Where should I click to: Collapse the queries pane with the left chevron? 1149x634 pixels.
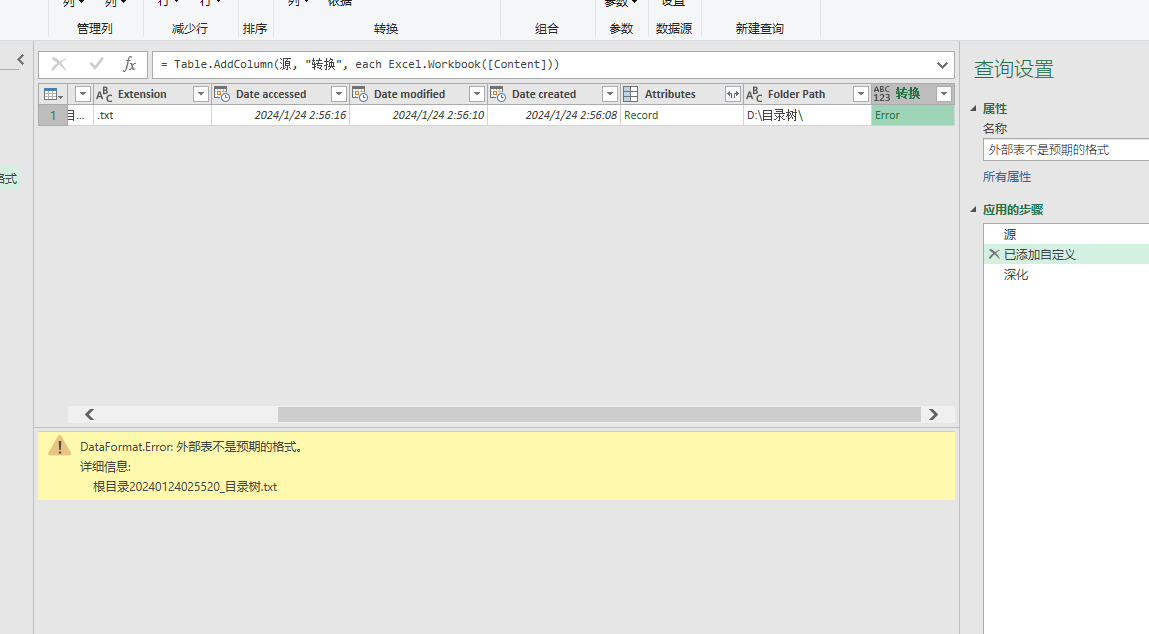tap(21, 58)
